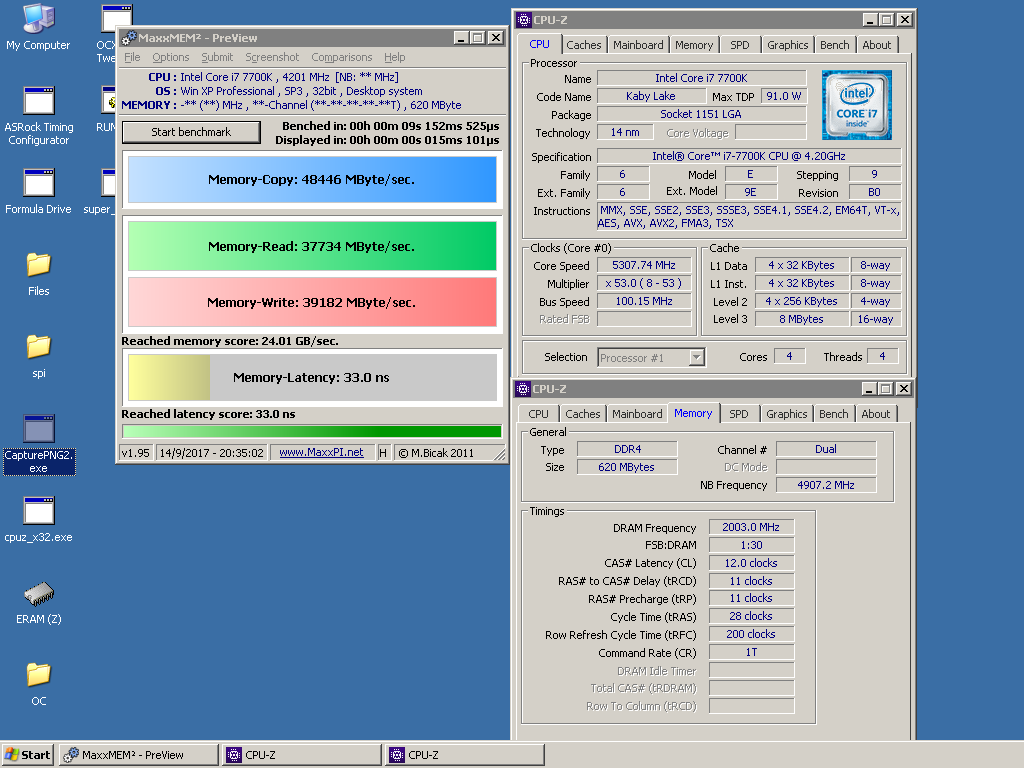
Task: Switch to Mainboard tab in upper CPU-Z
Action: pos(638,45)
